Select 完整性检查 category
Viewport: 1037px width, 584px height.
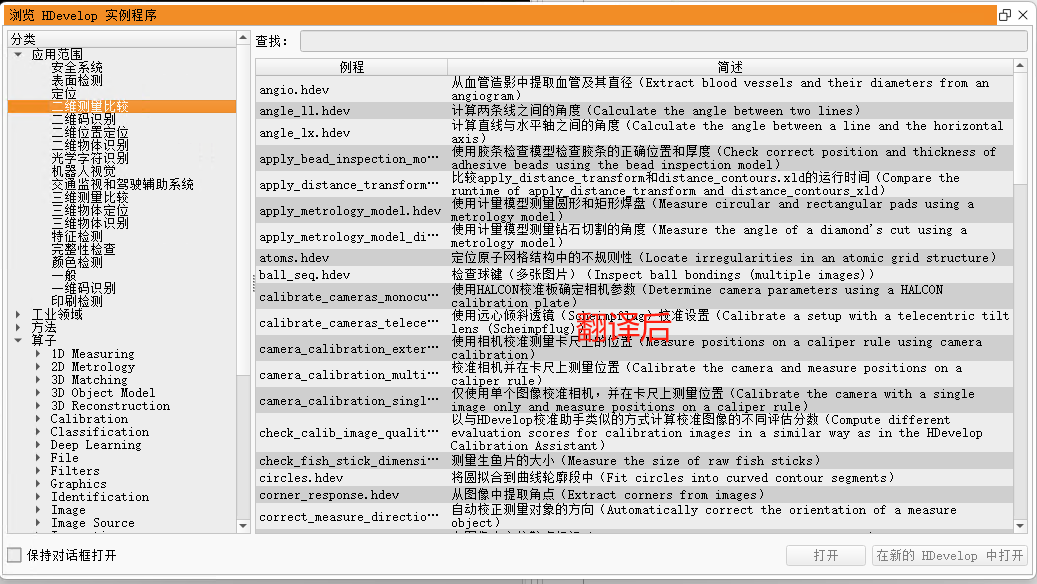click(83, 249)
